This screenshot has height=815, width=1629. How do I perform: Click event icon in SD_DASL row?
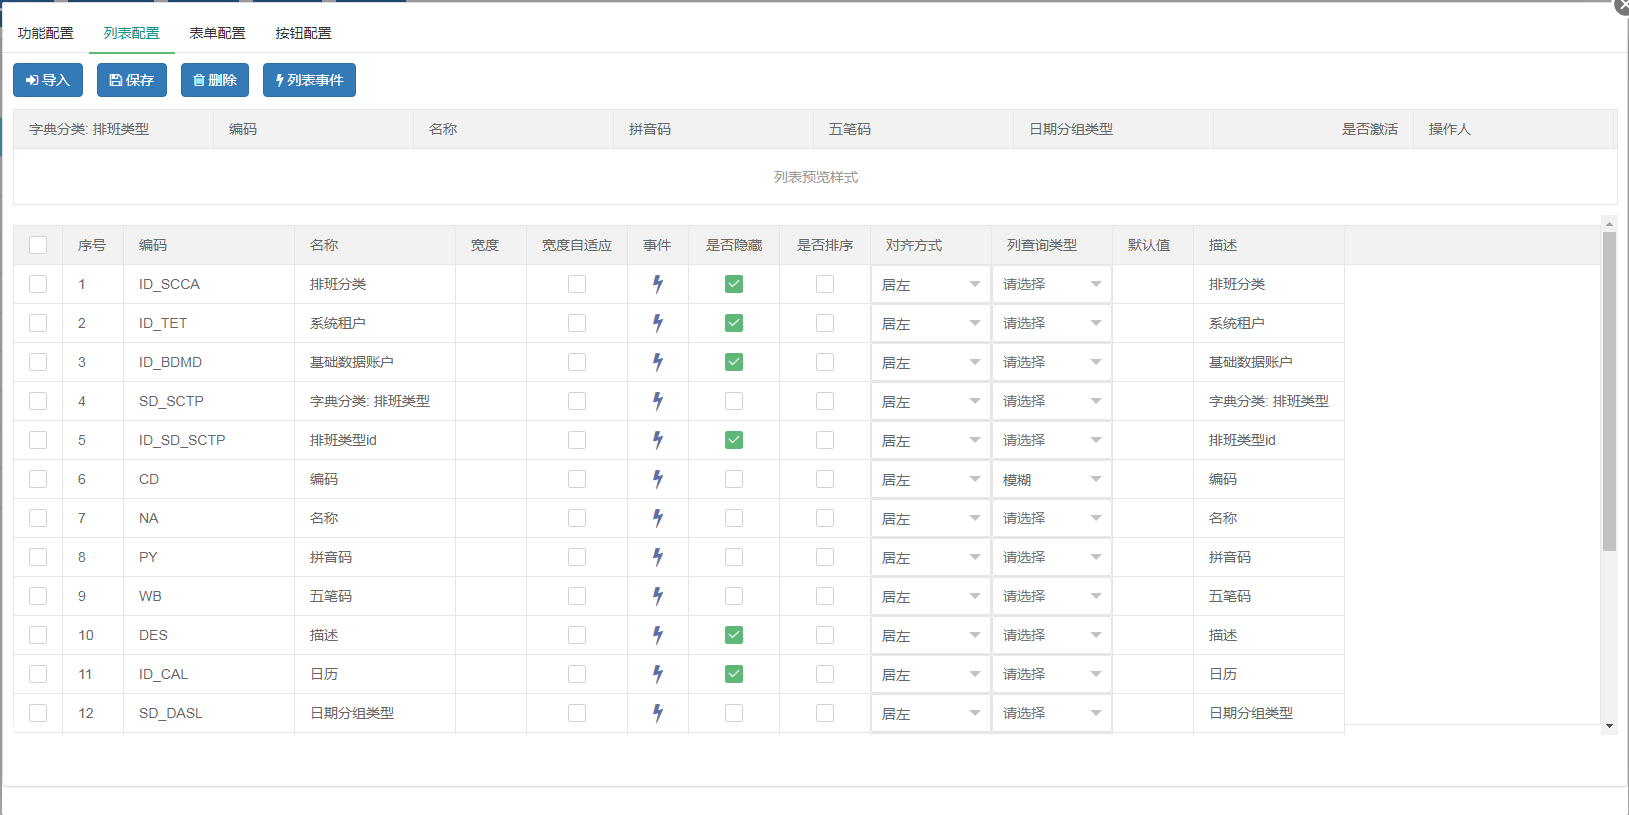pyautogui.click(x=658, y=713)
